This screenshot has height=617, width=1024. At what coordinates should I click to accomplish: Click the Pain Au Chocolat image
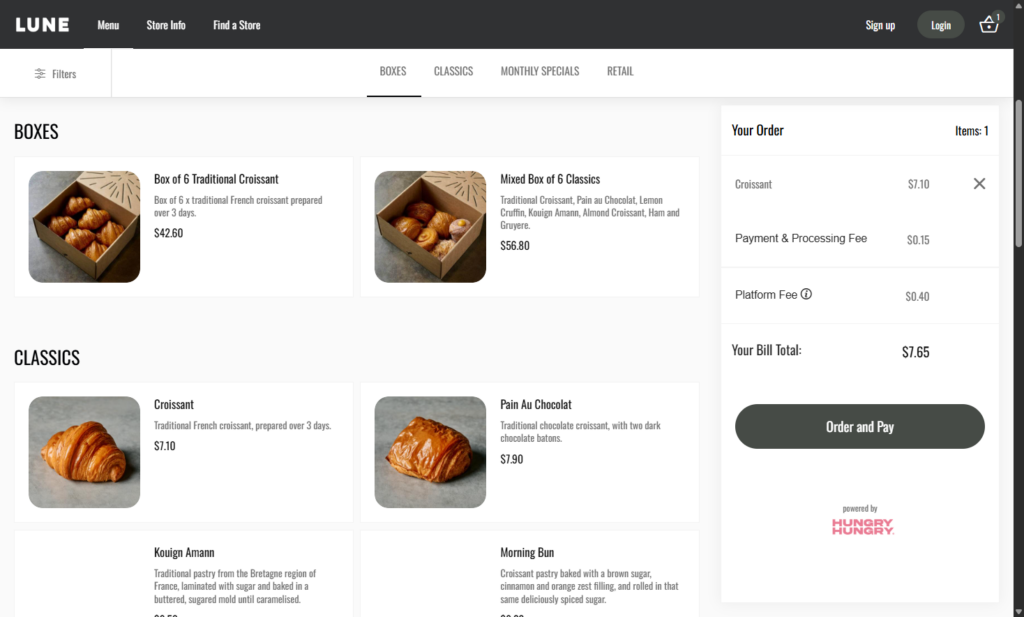(x=430, y=452)
